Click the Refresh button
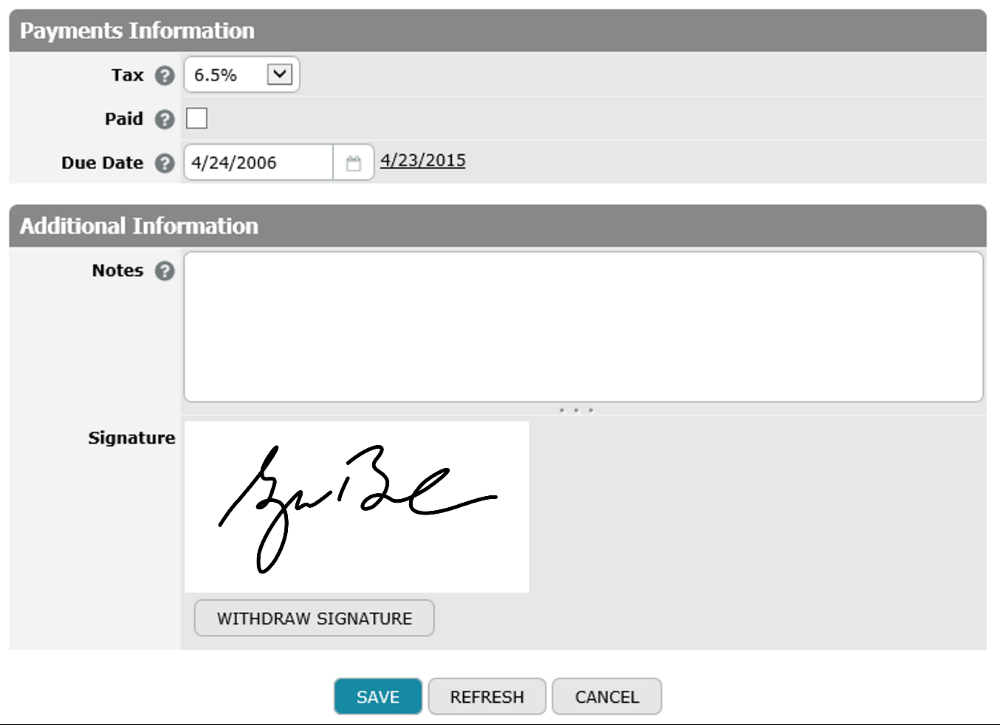This screenshot has height=725, width=1000. [487, 696]
